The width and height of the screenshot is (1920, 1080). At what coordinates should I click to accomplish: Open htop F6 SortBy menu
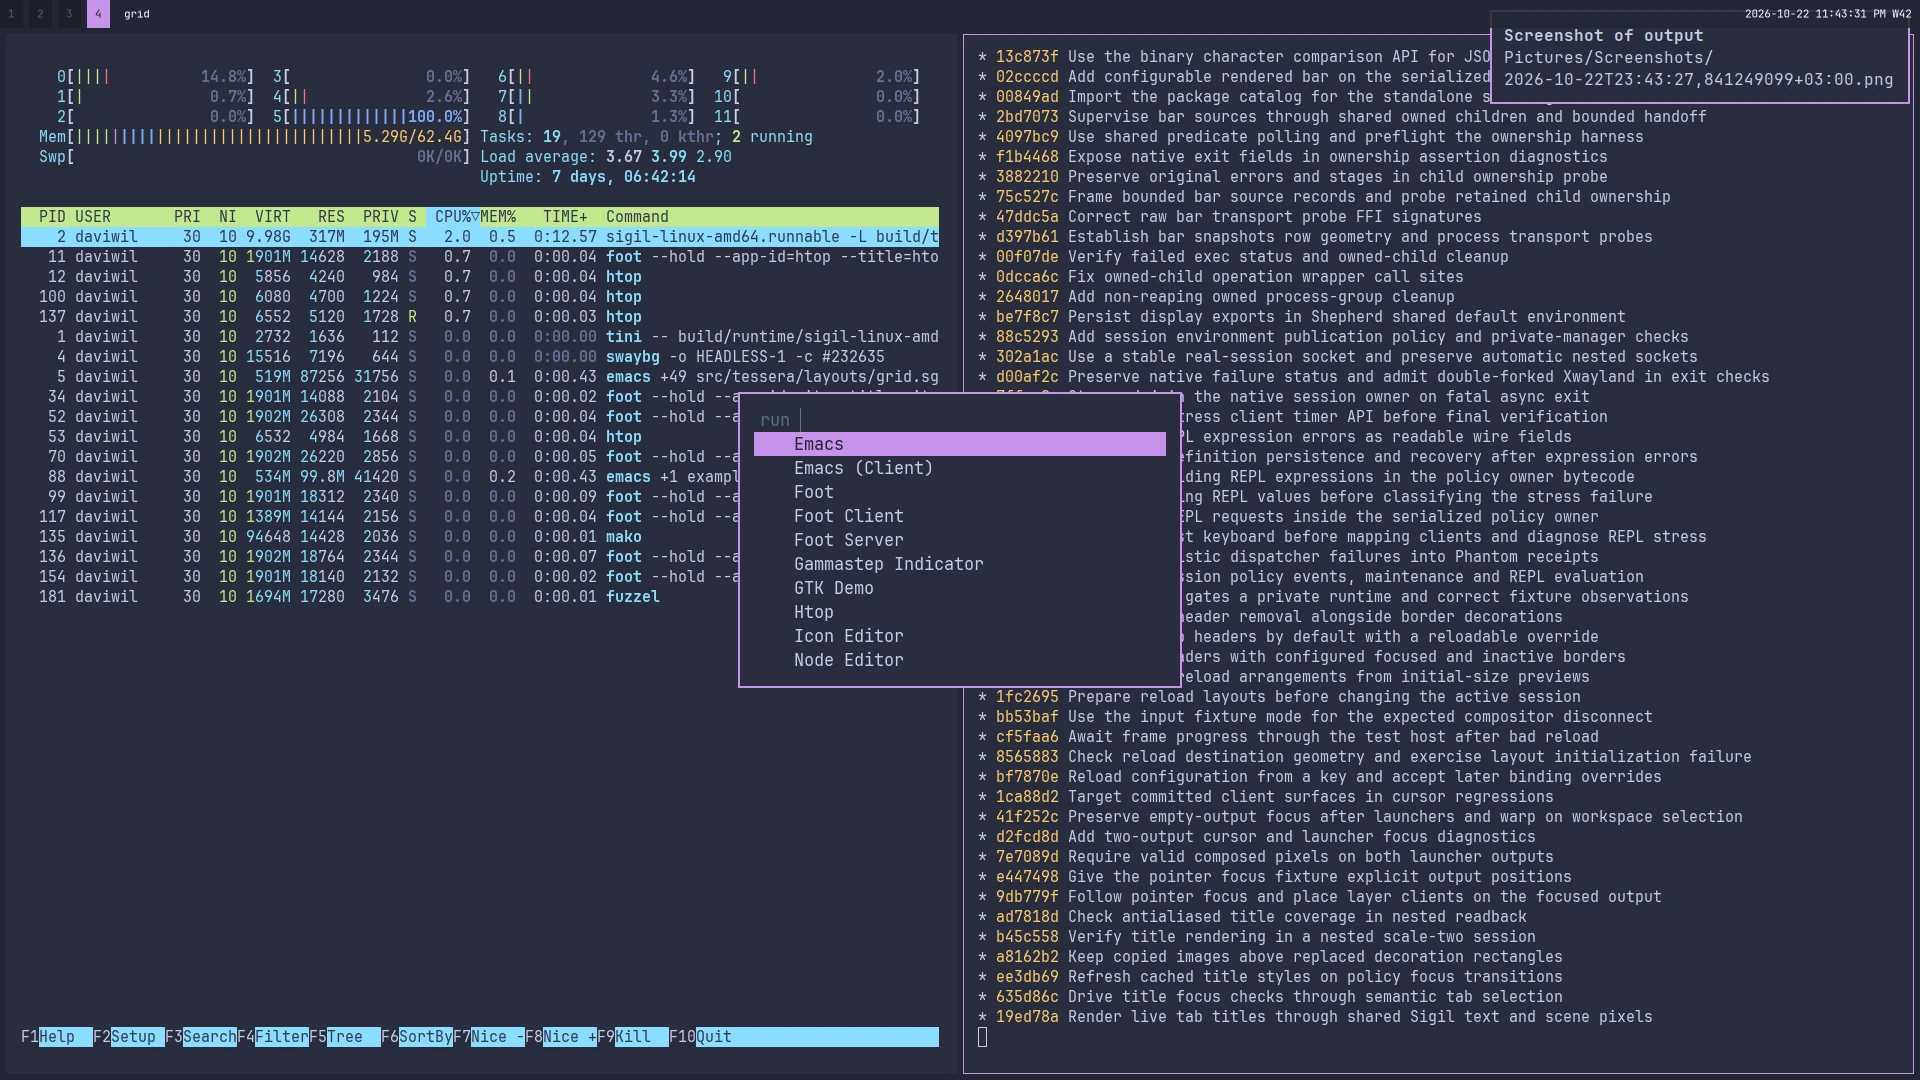tap(417, 1037)
